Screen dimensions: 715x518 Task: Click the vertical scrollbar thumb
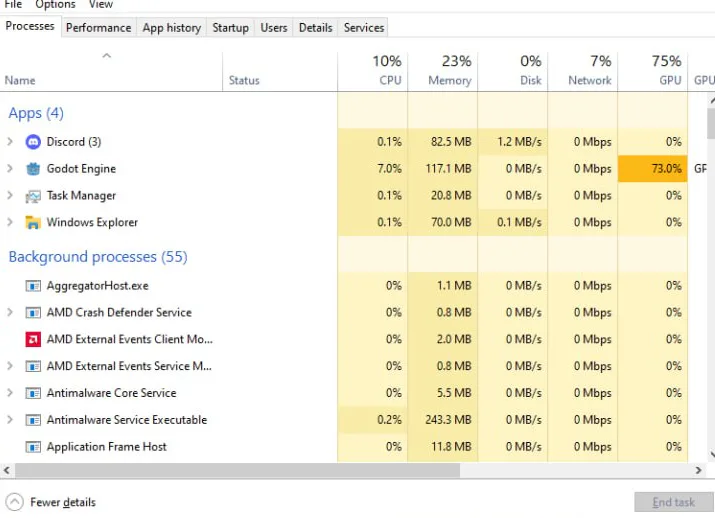point(711,124)
